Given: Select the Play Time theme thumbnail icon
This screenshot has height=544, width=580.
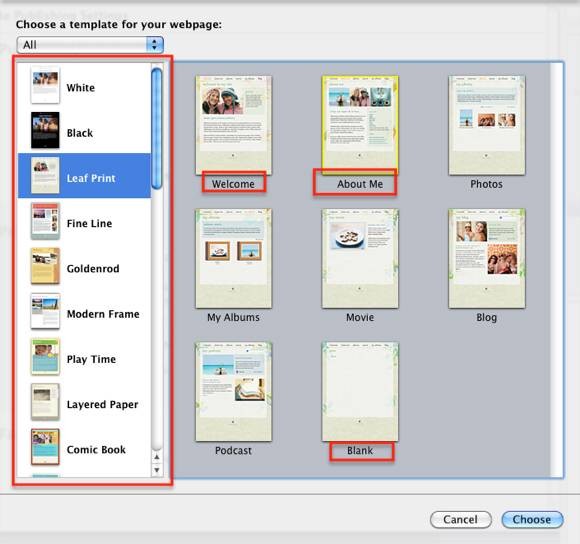Looking at the screenshot, I should [x=45, y=357].
